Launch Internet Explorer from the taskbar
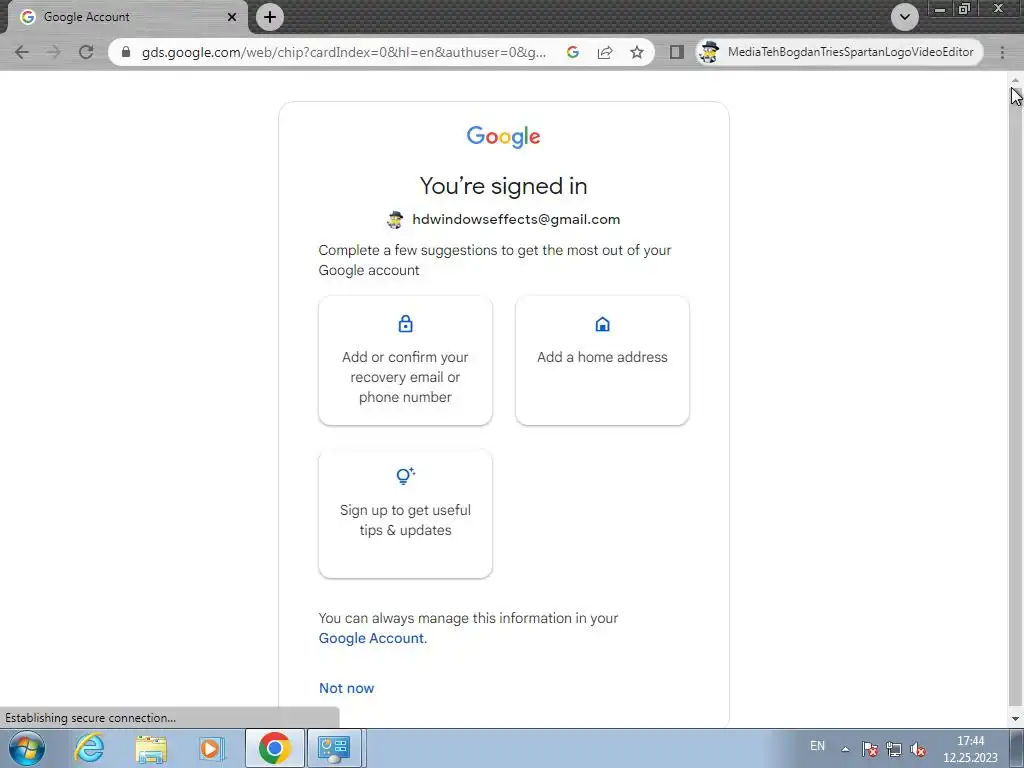This screenshot has width=1024, height=768. coord(89,748)
